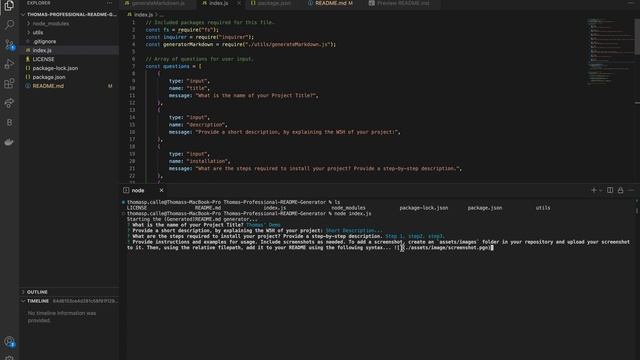640x360 pixels.
Task: Click line 3 'const inquirer' code
Action: 200,37
